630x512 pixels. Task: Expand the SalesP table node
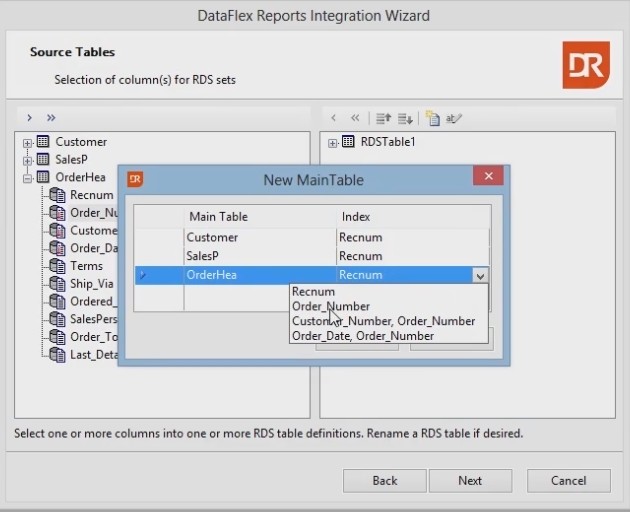click(x=28, y=160)
